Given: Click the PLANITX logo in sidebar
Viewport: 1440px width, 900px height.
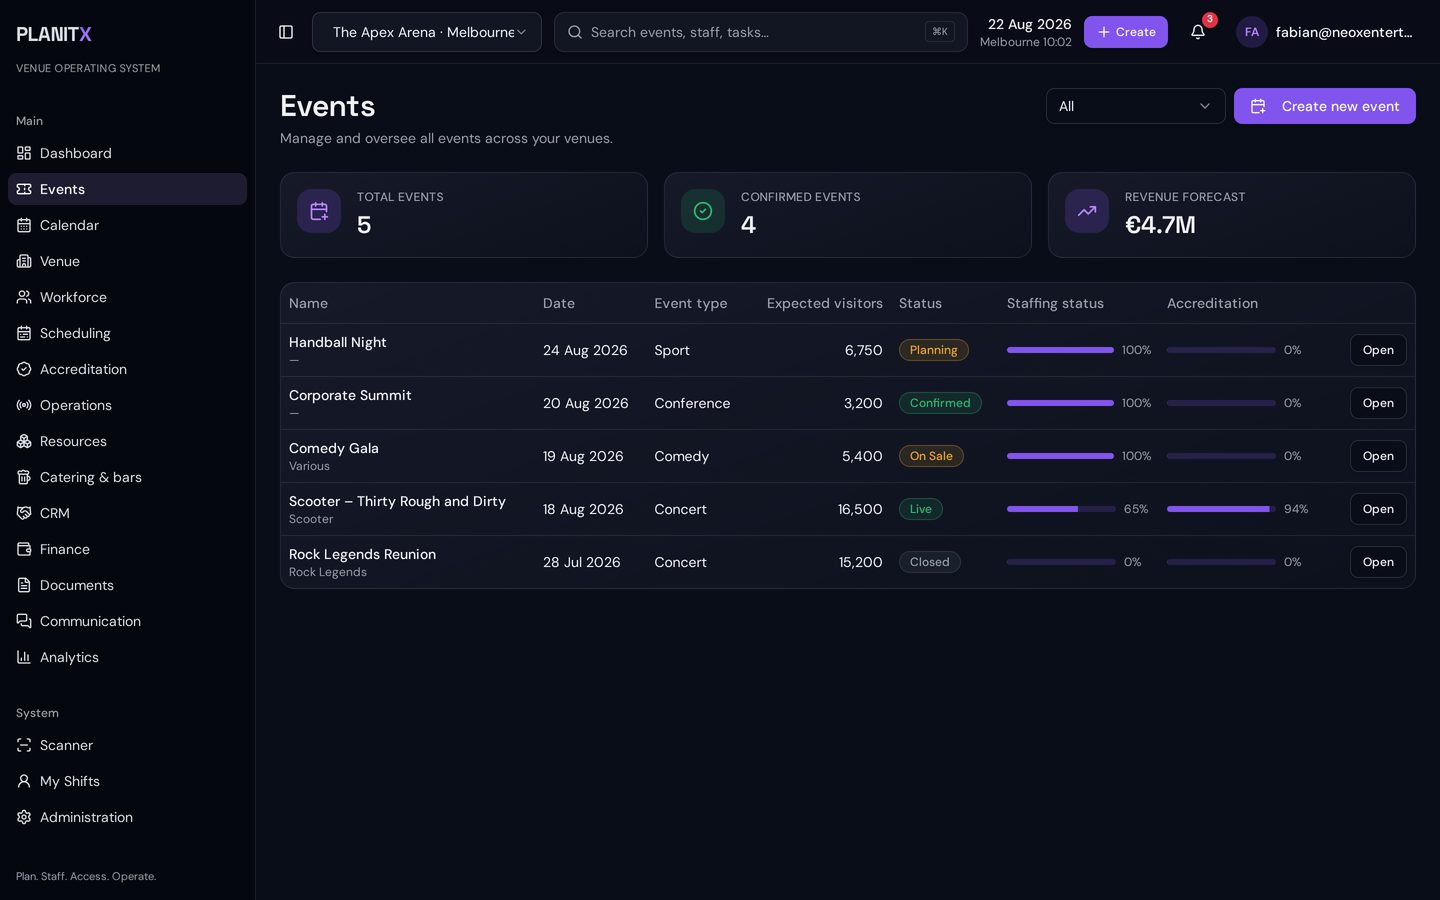Looking at the screenshot, I should [54, 34].
